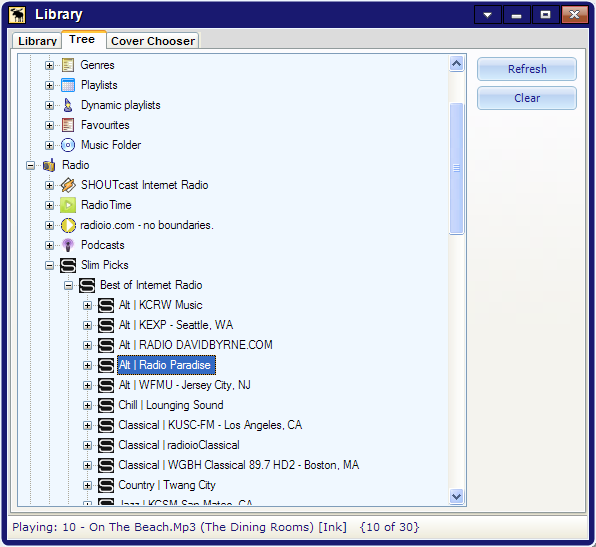Expand the Genres node
The height and width of the screenshot is (547, 596).
pyautogui.click(x=49, y=65)
